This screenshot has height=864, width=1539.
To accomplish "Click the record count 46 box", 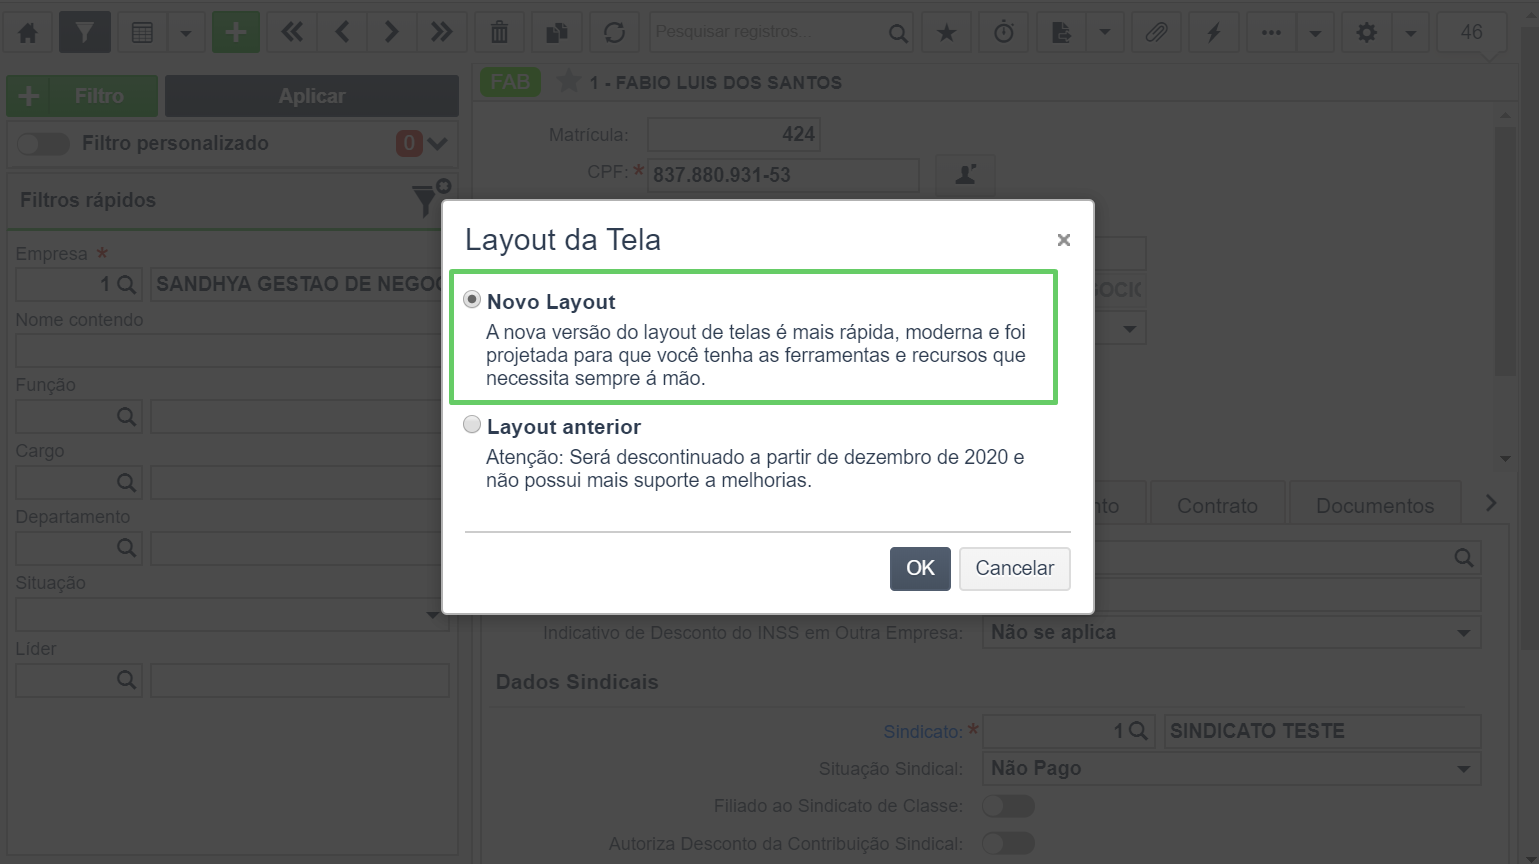I will 1471,32.
